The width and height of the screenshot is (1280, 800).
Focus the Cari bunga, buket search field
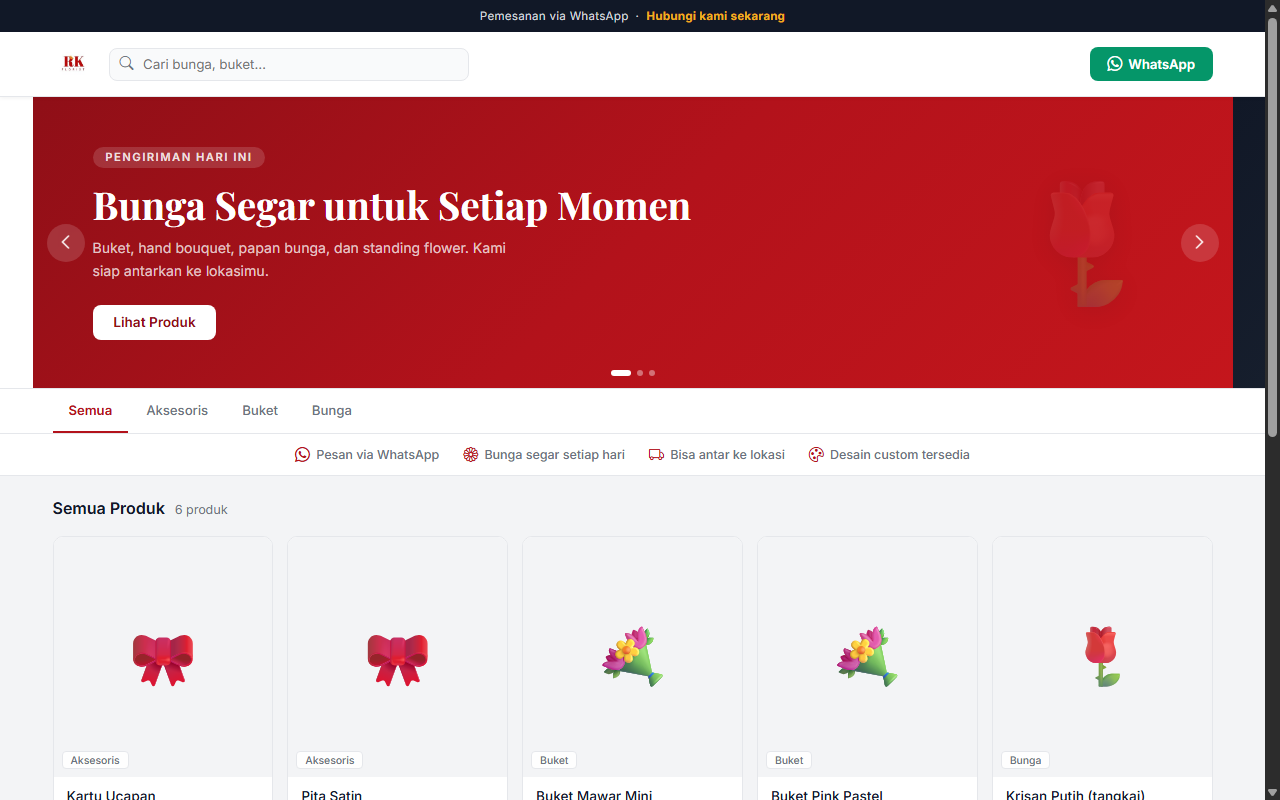[x=289, y=64]
